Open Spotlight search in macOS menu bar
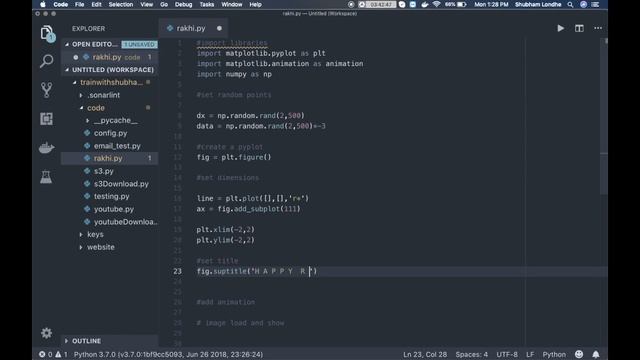The image size is (640, 360). [570, 4]
